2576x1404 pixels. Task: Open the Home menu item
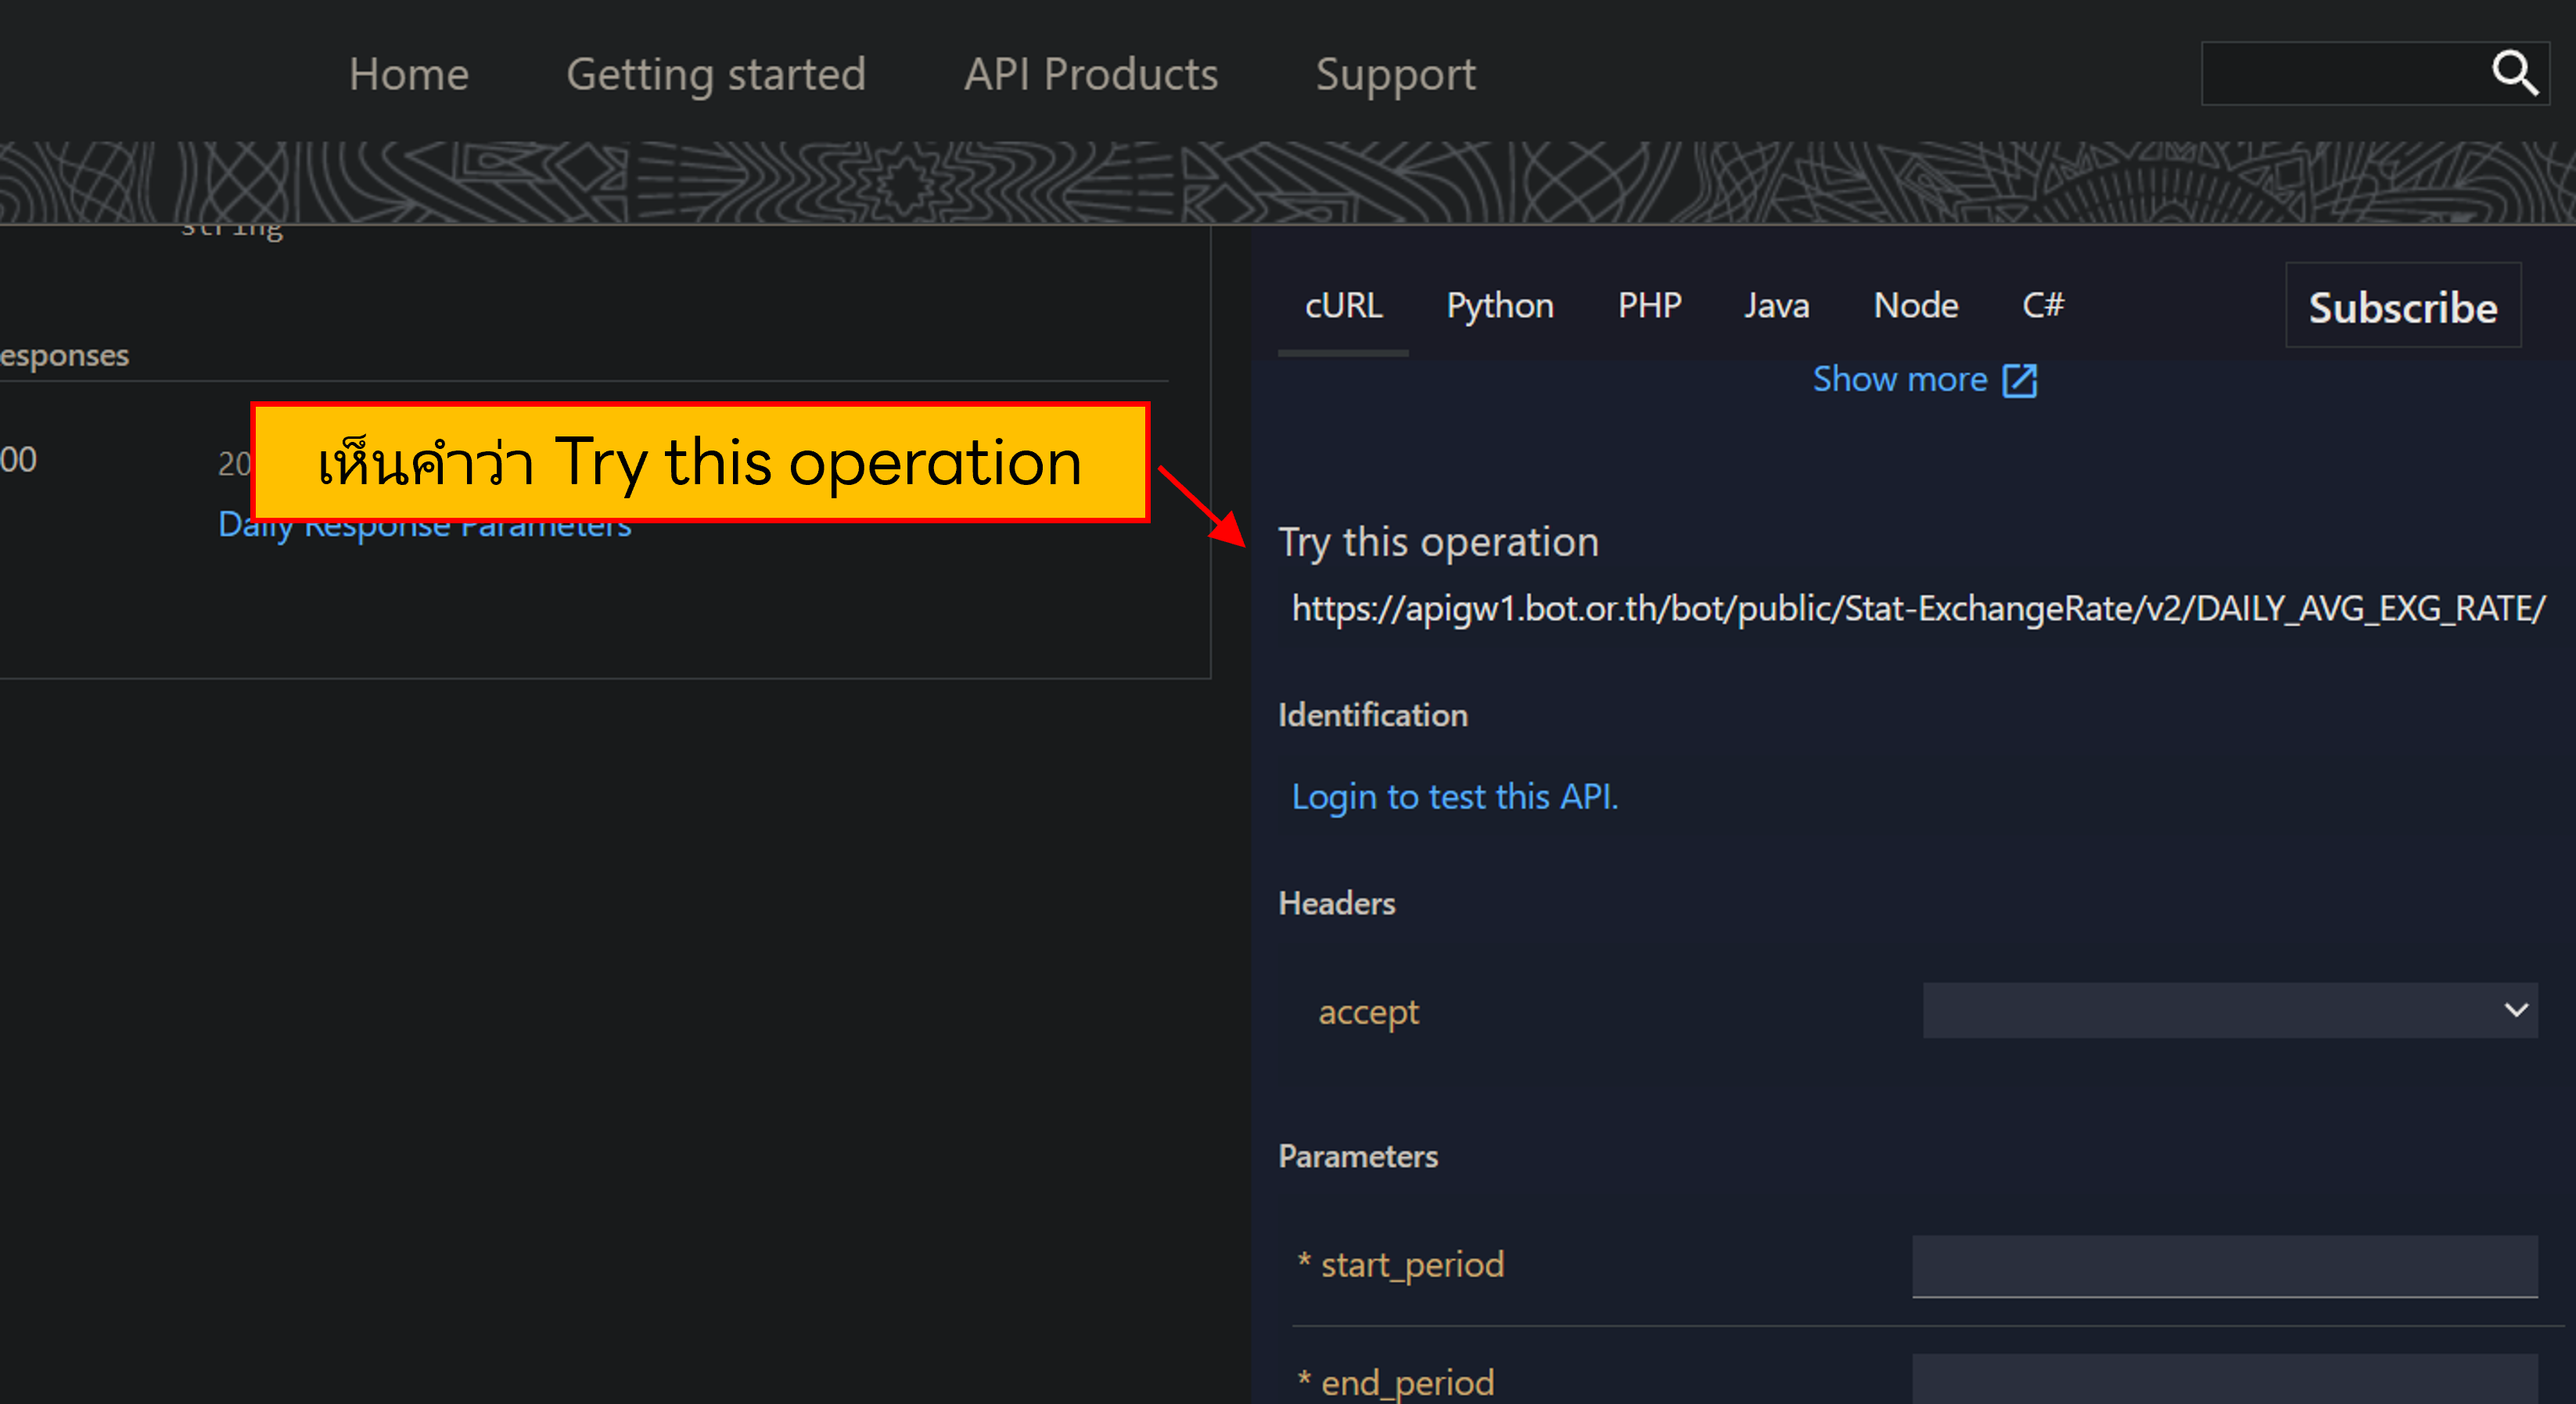pos(408,75)
